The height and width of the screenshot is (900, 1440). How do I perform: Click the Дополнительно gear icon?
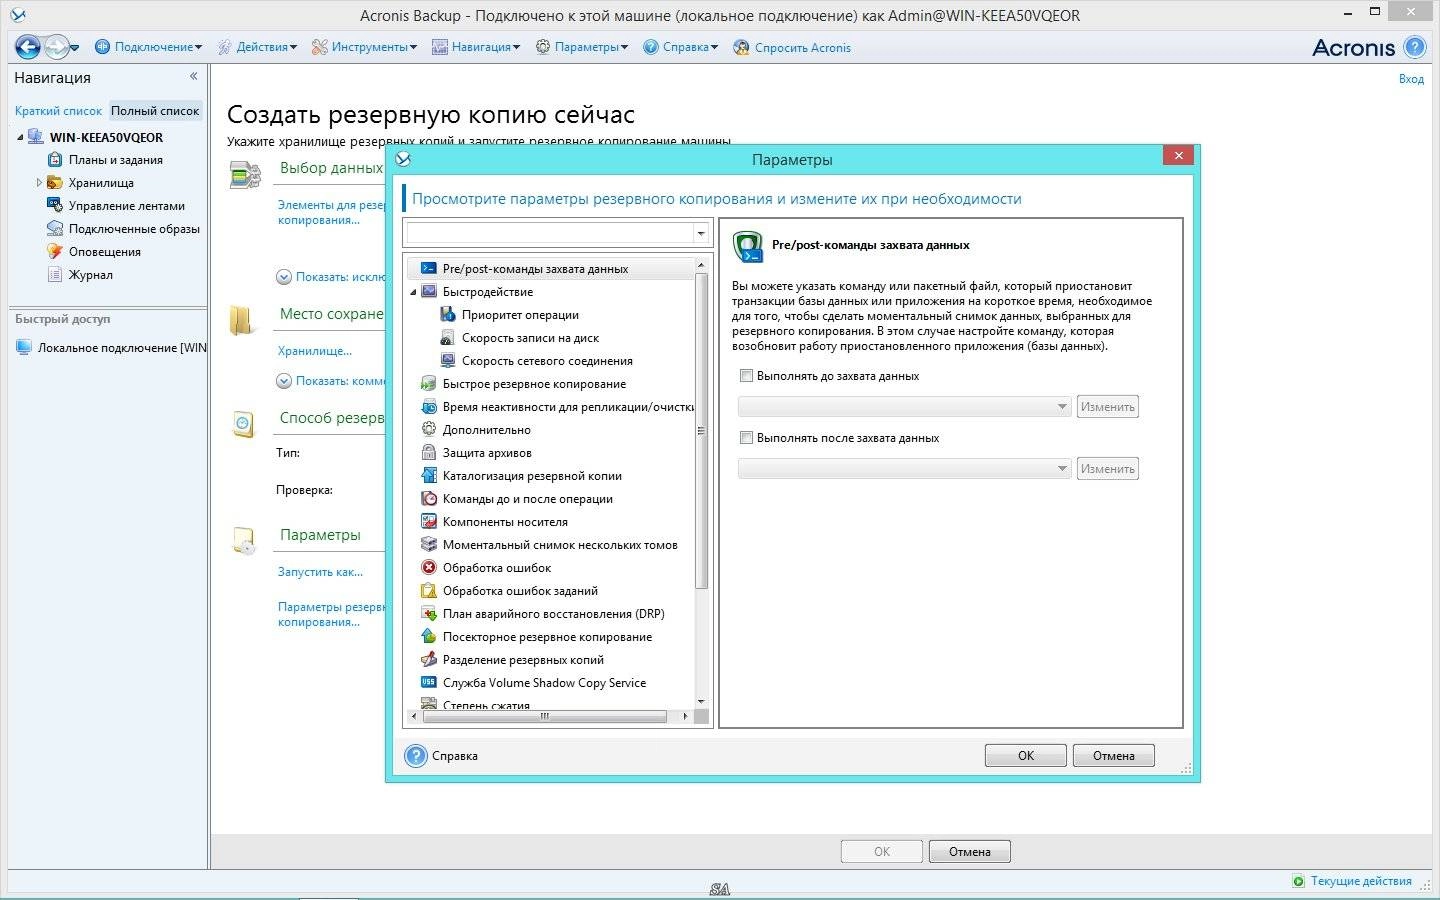[x=428, y=429]
